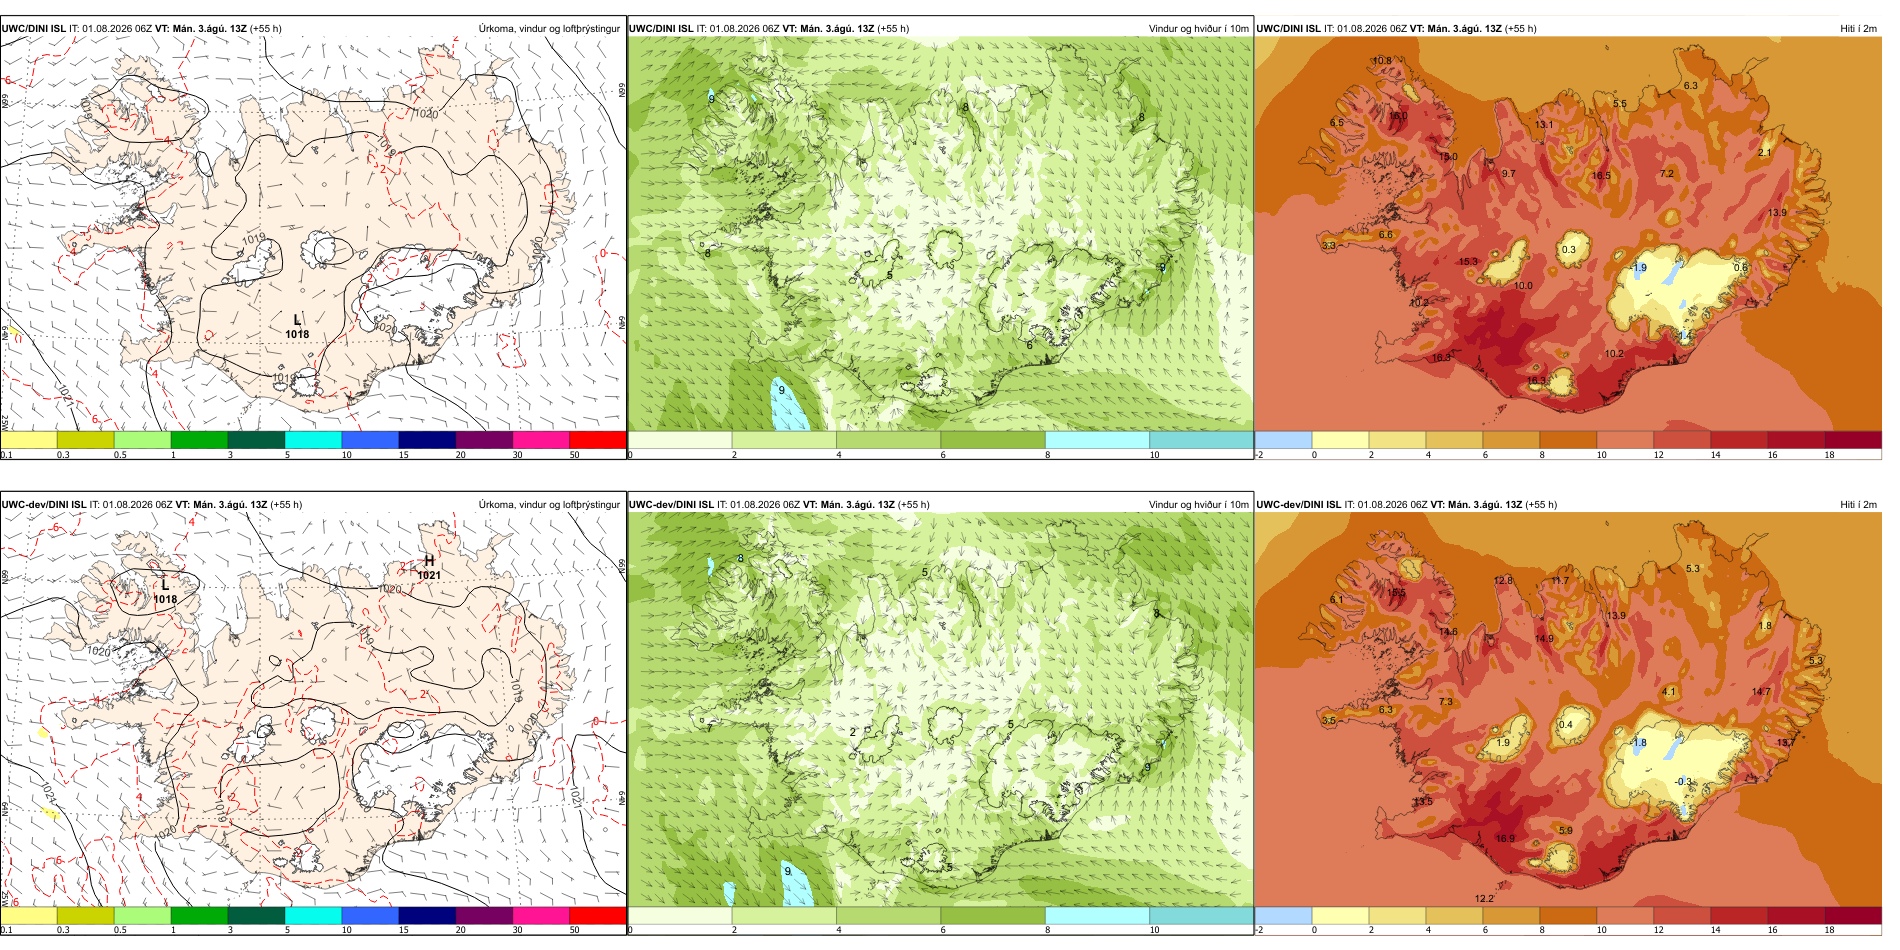Click the '6' wind speed value on UWC/DINI wind map
Screen dimensions: 1900x950
1029,346
